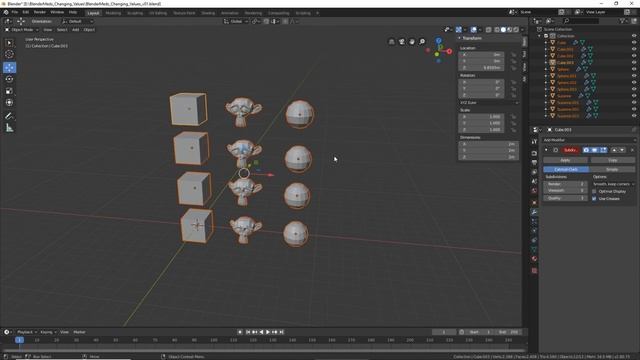Activate the Scale tool
Viewport: 640px width, 360px height.
point(9,91)
